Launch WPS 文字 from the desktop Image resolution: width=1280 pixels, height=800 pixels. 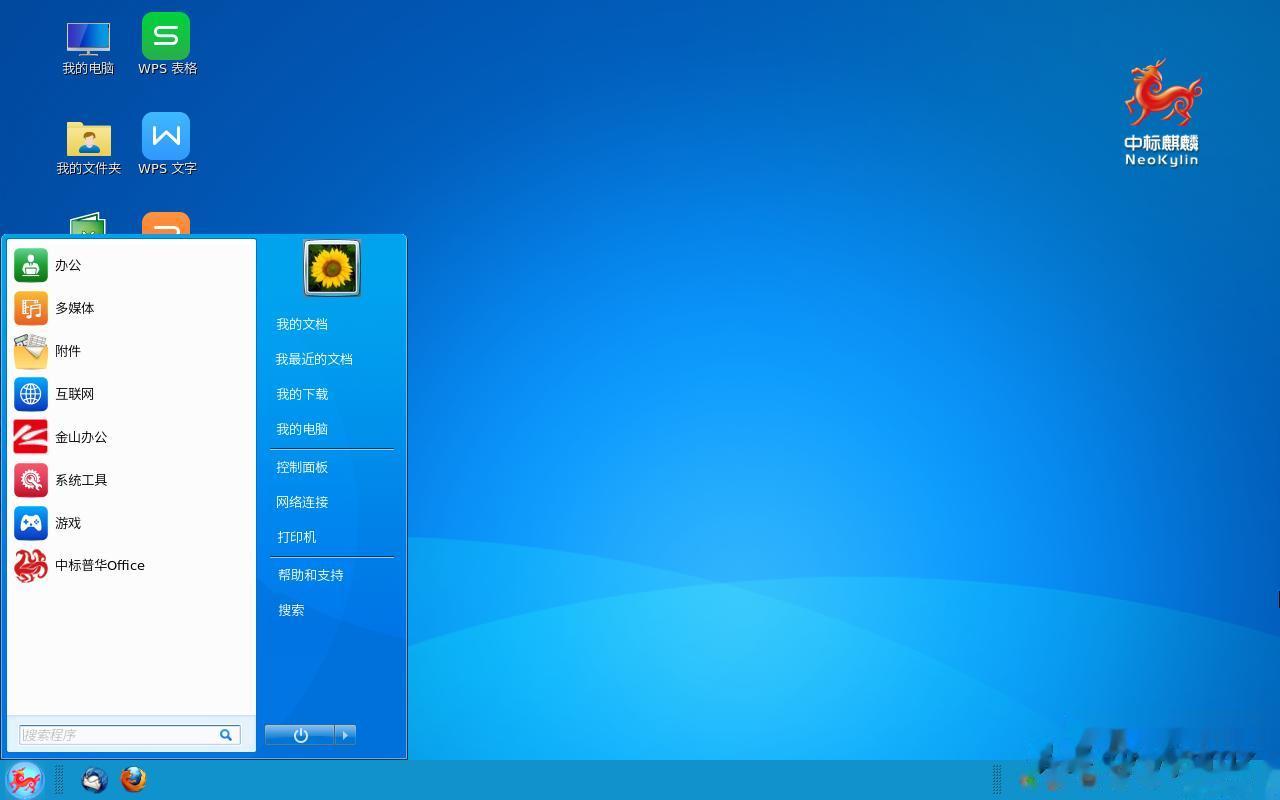167,146
